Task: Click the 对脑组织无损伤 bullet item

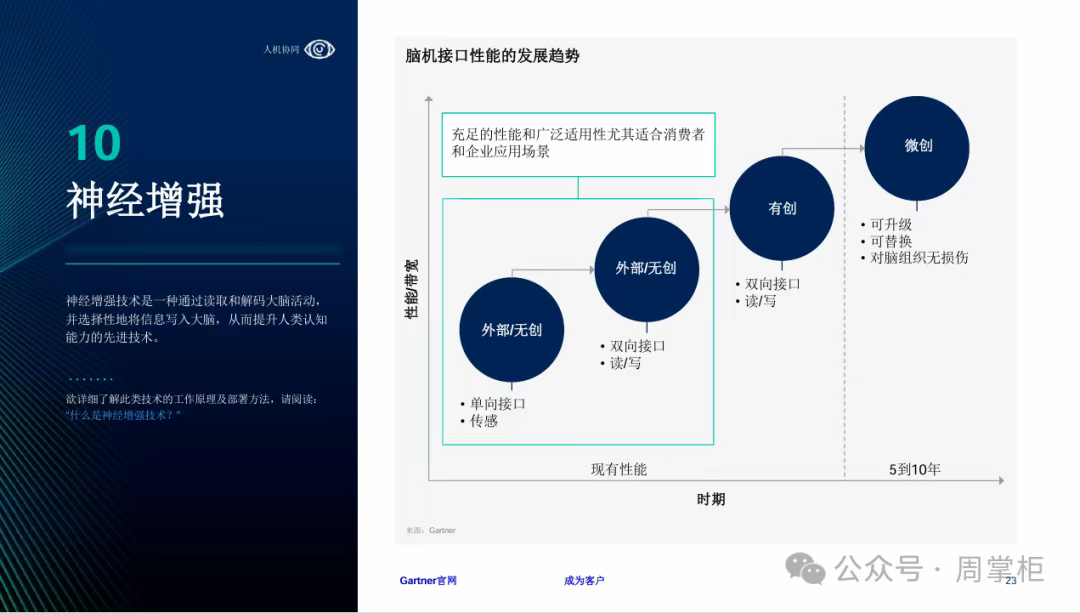Action: click(918, 258)
